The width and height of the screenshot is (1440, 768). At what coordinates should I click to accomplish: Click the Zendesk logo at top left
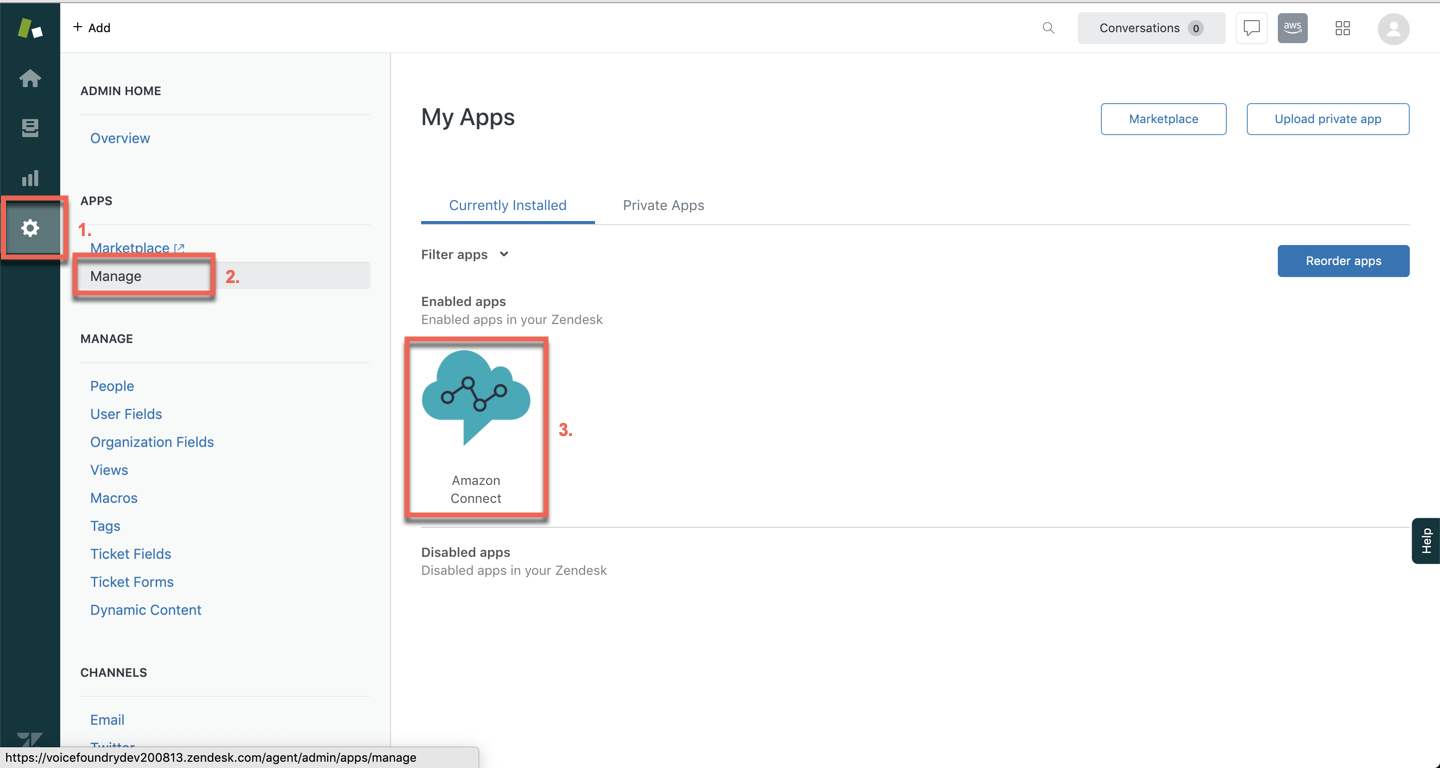click(30, 28)
